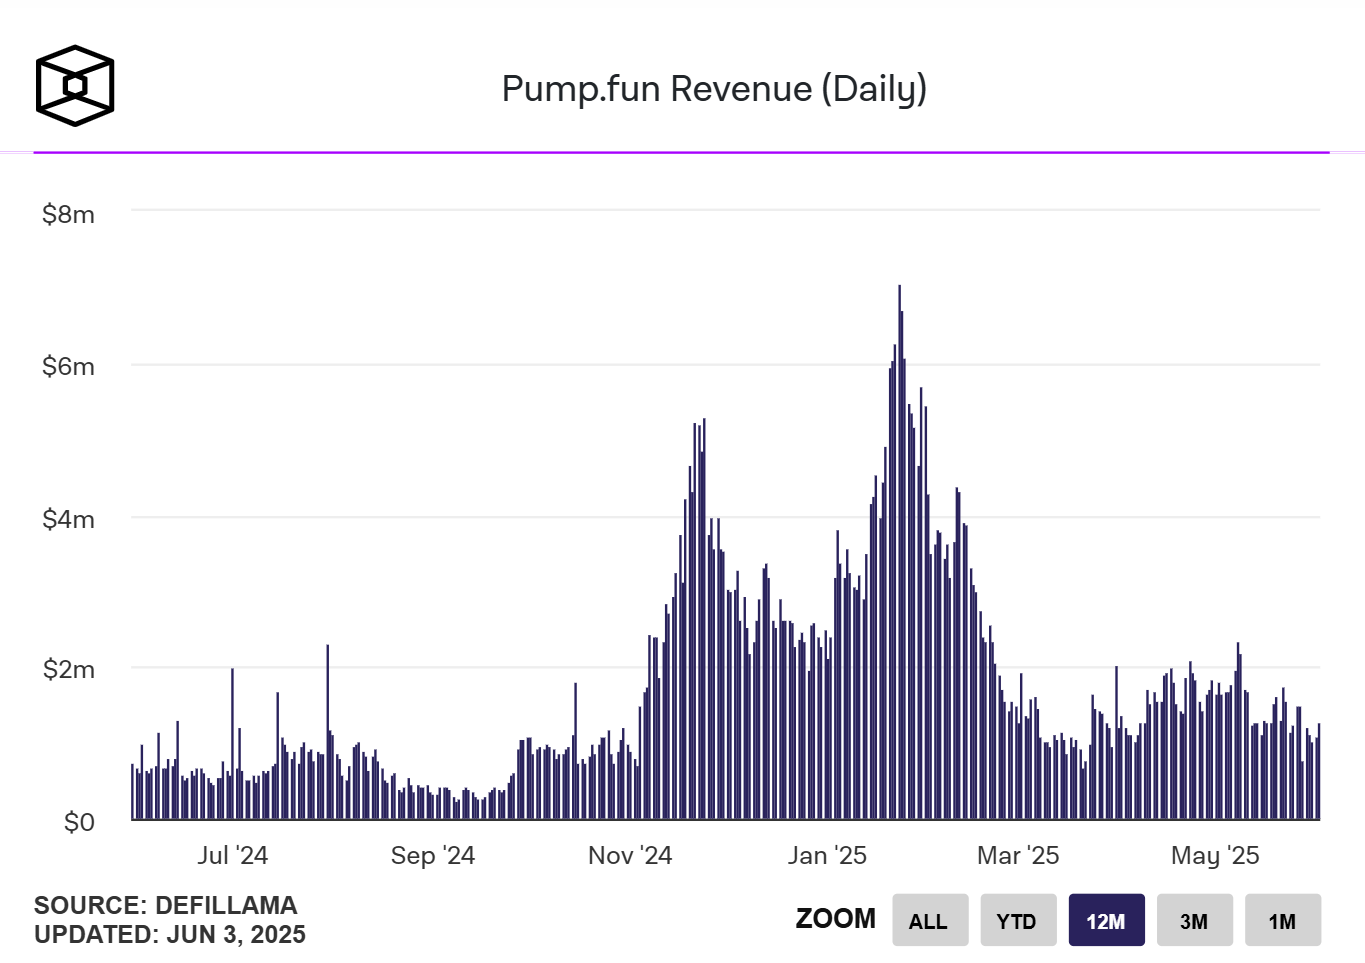The height and width of the screenshot is (963, 1365).
Task: Click the May '25 x-axis label
Action: coord(1215,855)
